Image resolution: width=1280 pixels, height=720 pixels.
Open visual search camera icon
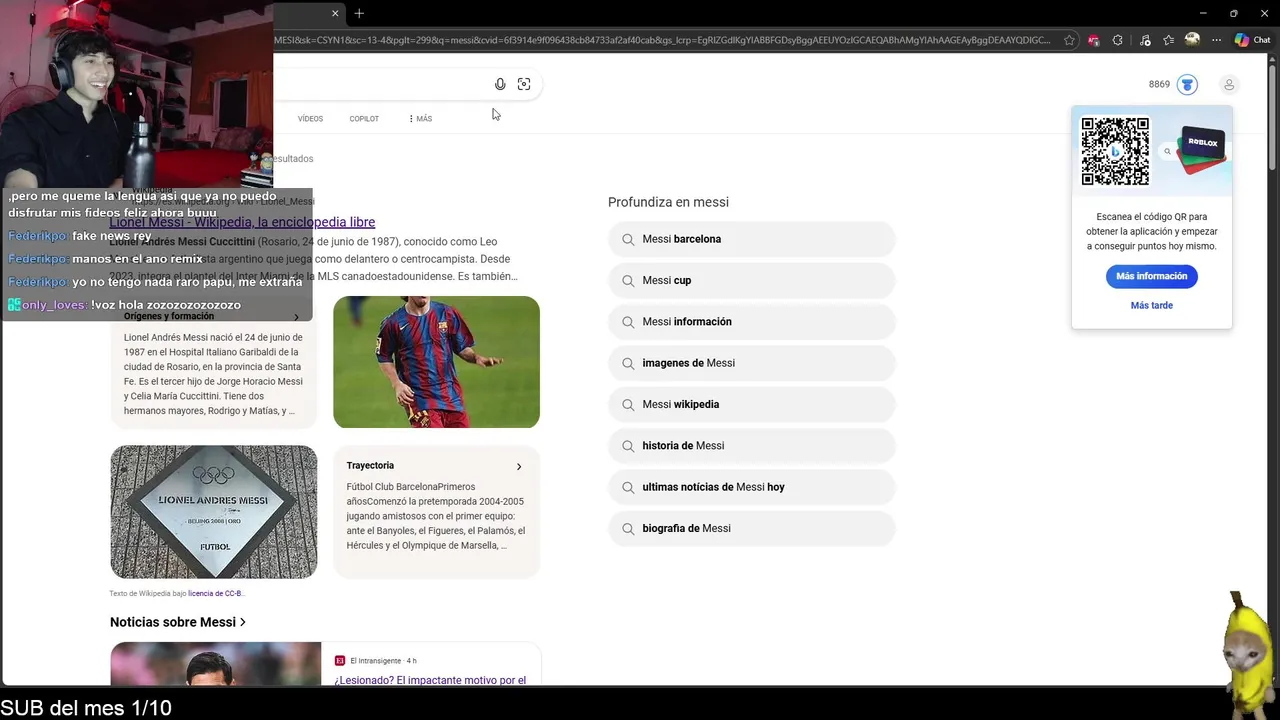click(x=524, y=84)
